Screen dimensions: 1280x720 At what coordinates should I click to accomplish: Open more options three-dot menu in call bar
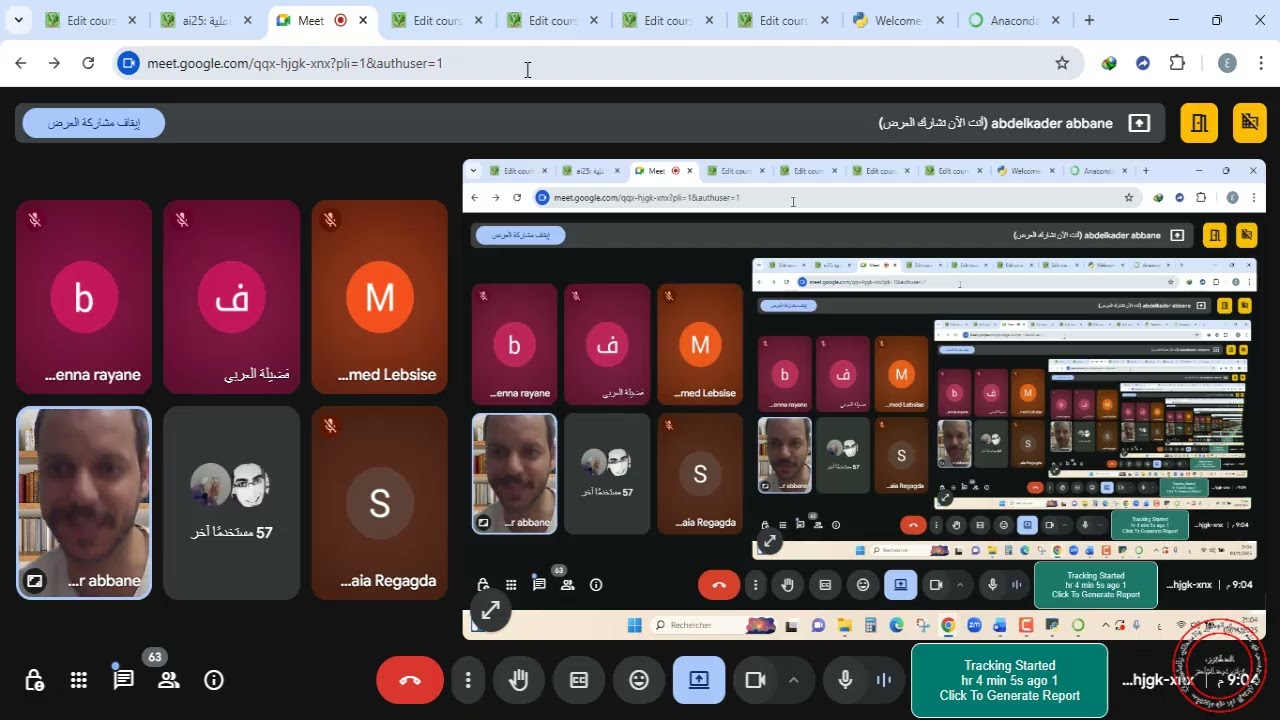467,680
